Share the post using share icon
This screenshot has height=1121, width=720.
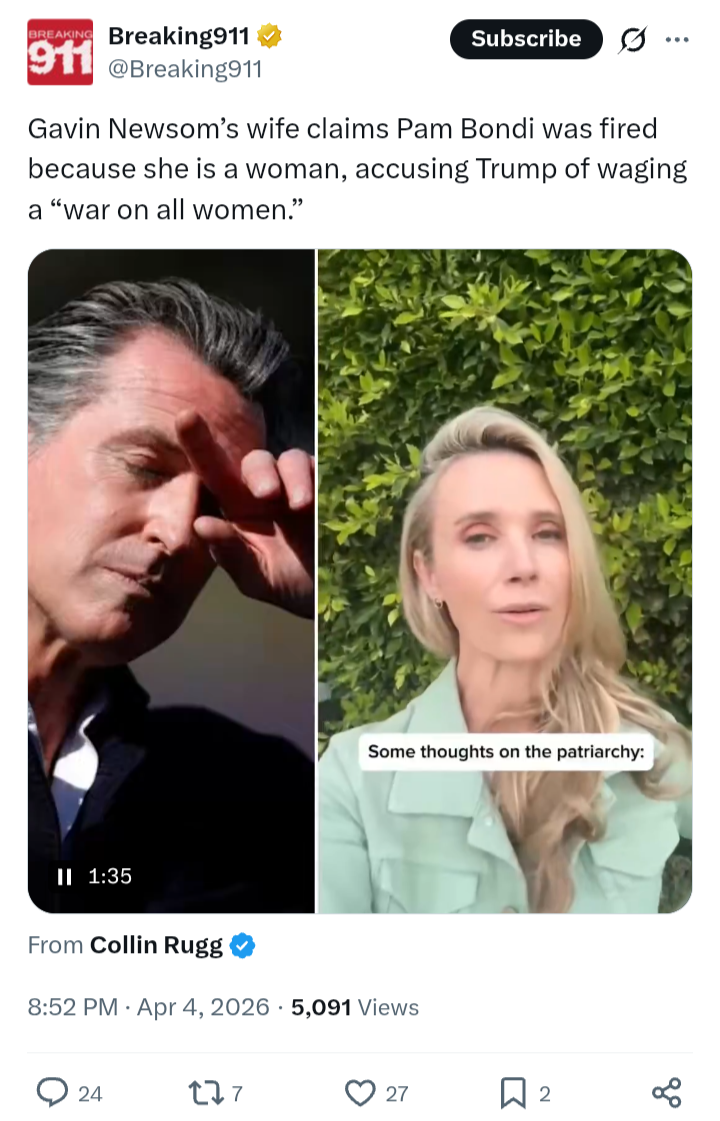666,1092
